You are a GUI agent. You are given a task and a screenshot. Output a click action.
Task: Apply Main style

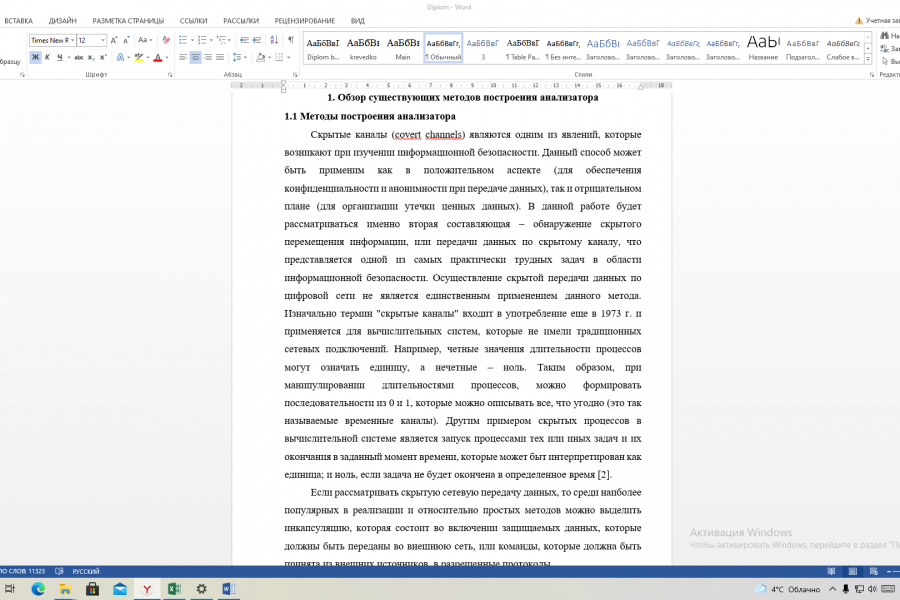click(403, 48)
